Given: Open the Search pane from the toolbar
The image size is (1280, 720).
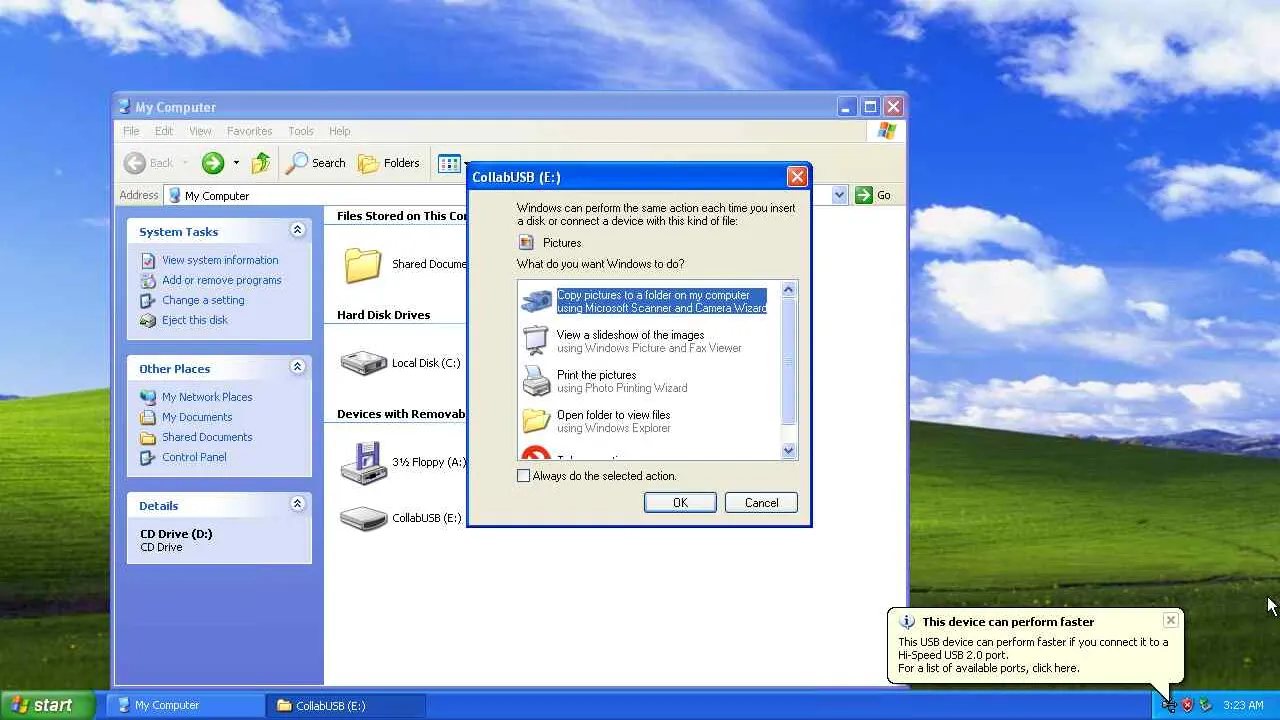Looking at the screenshot, I should tap(315, 163).
